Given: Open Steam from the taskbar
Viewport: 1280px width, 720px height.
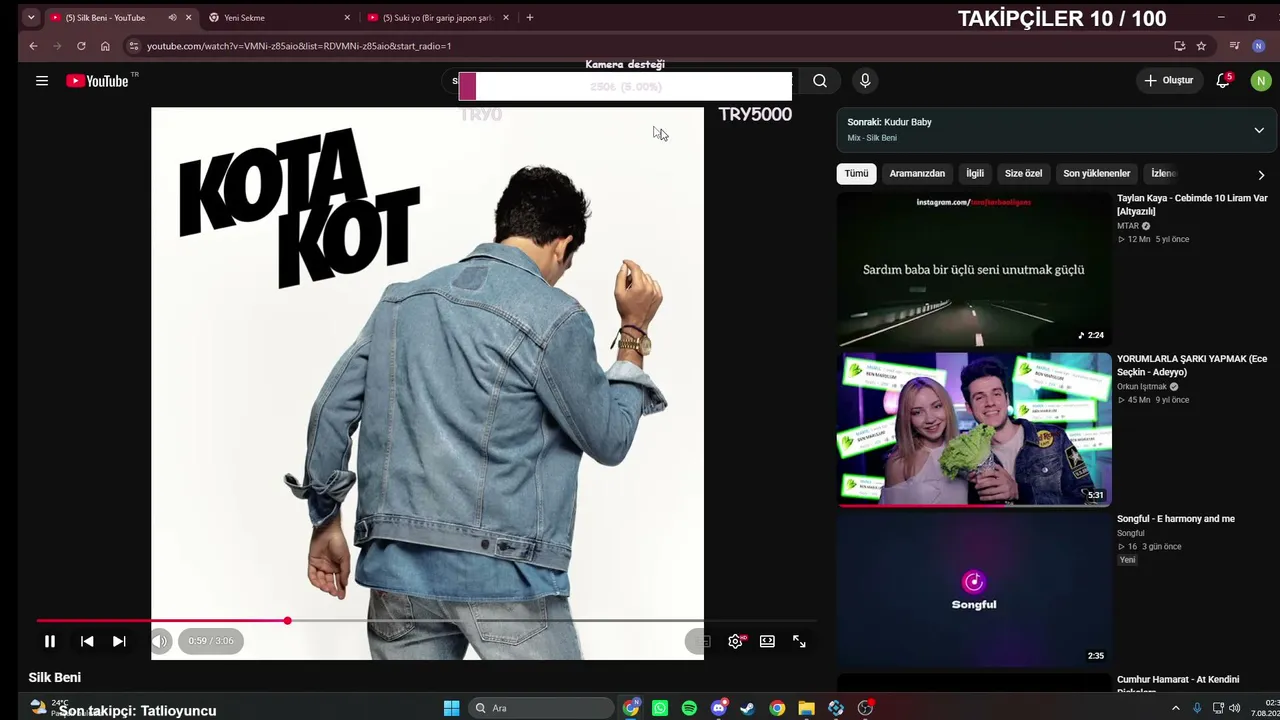Looking at the screenshot, I should (747, 708).
